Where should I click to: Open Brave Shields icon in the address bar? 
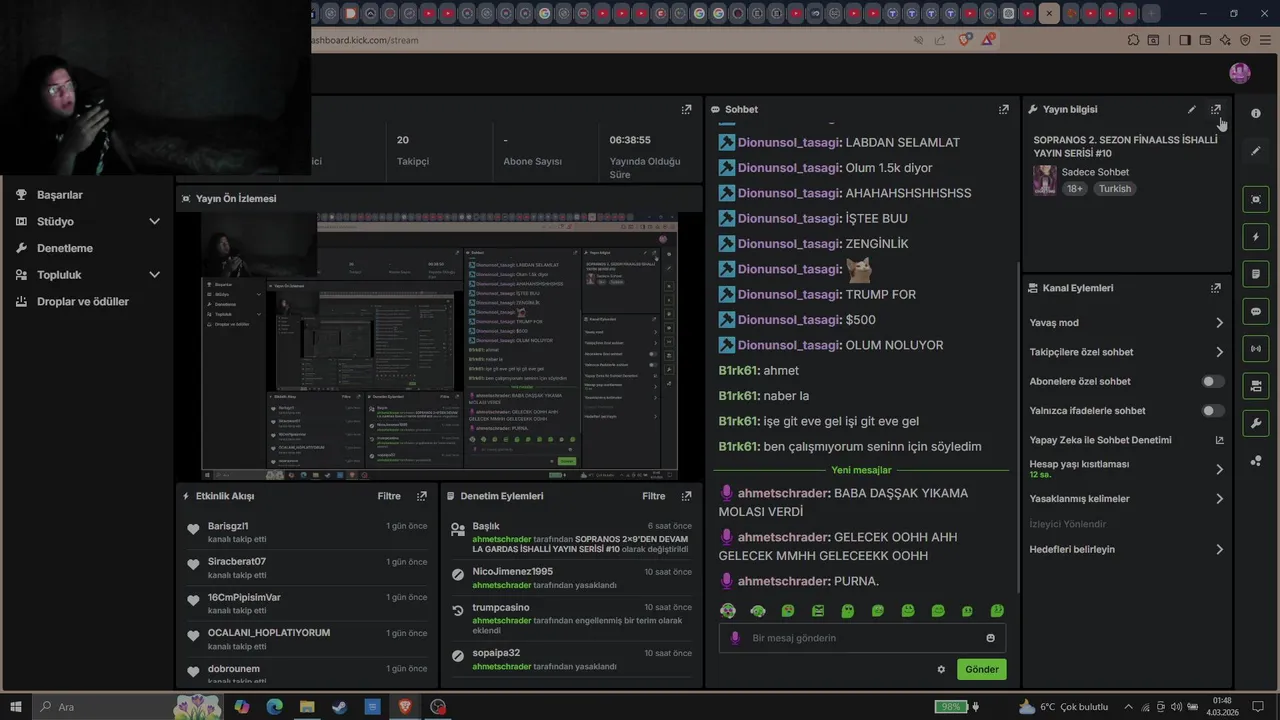pyautogui.click(x=965, y=40)
